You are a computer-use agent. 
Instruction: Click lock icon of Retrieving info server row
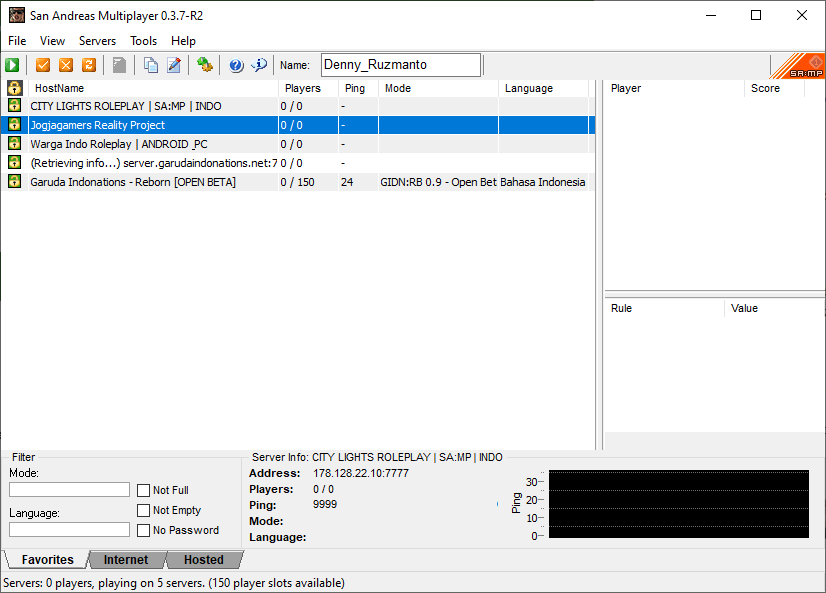14,163
